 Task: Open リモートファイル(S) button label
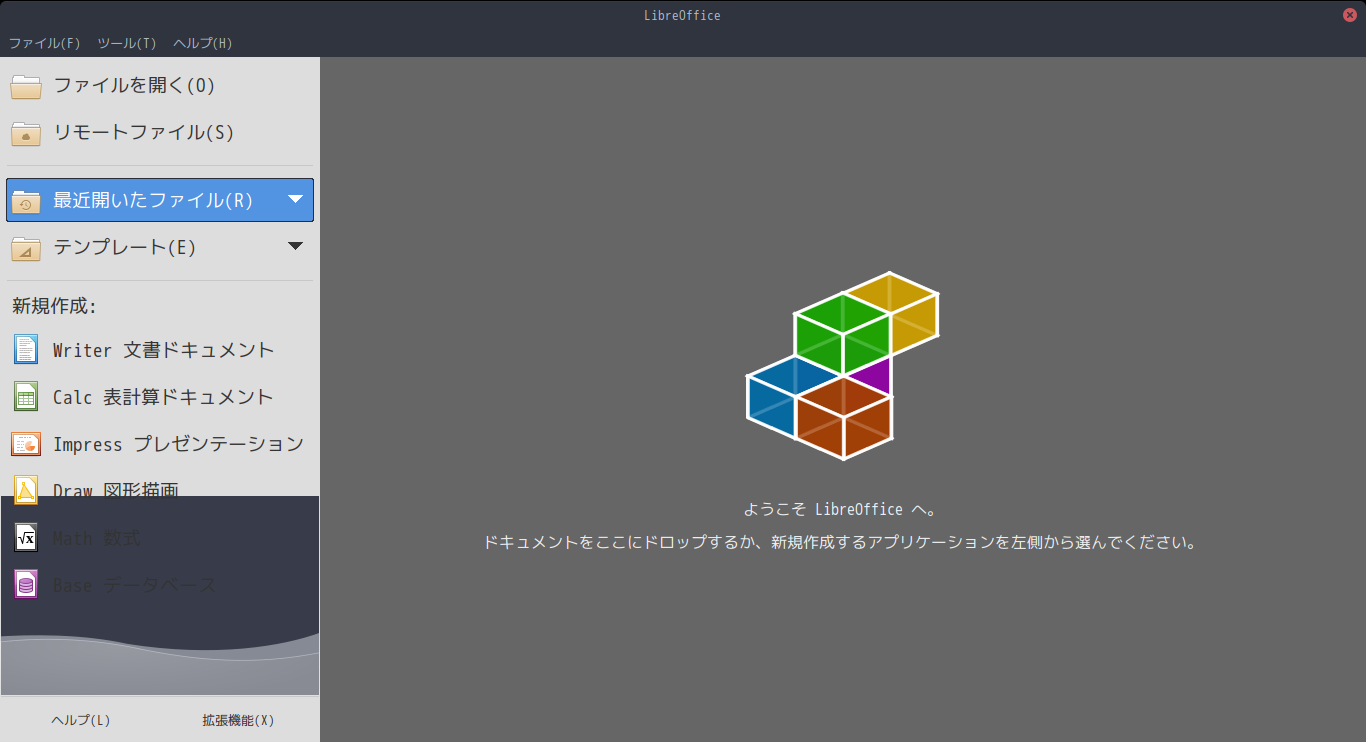pyautogui.click(x=144, y=133)
